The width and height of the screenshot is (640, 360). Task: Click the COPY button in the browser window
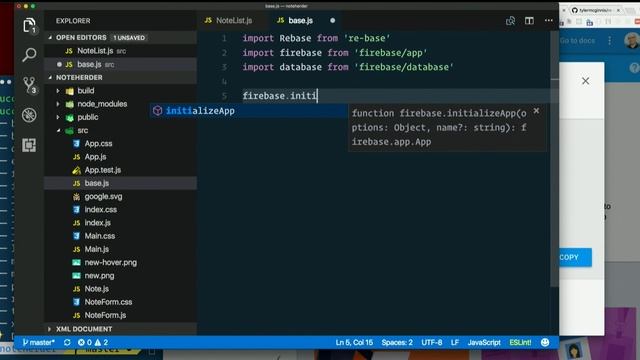coord(575,257)
